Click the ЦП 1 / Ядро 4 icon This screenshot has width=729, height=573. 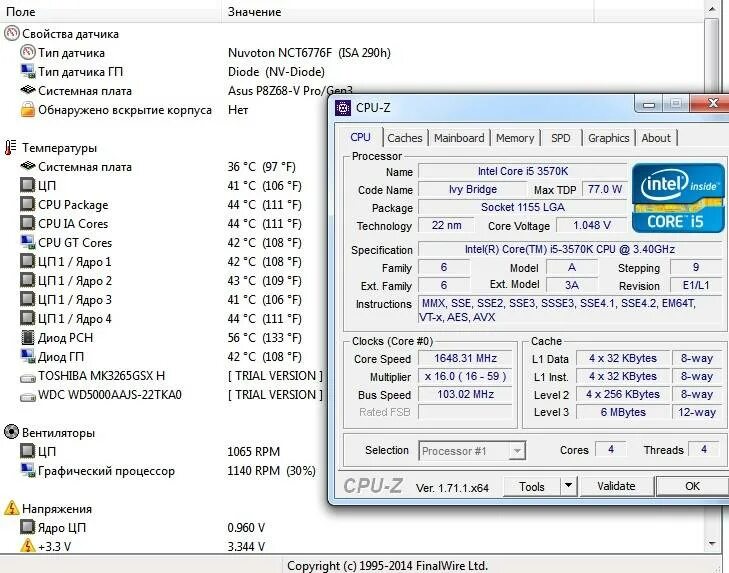(x=28, y=319)
